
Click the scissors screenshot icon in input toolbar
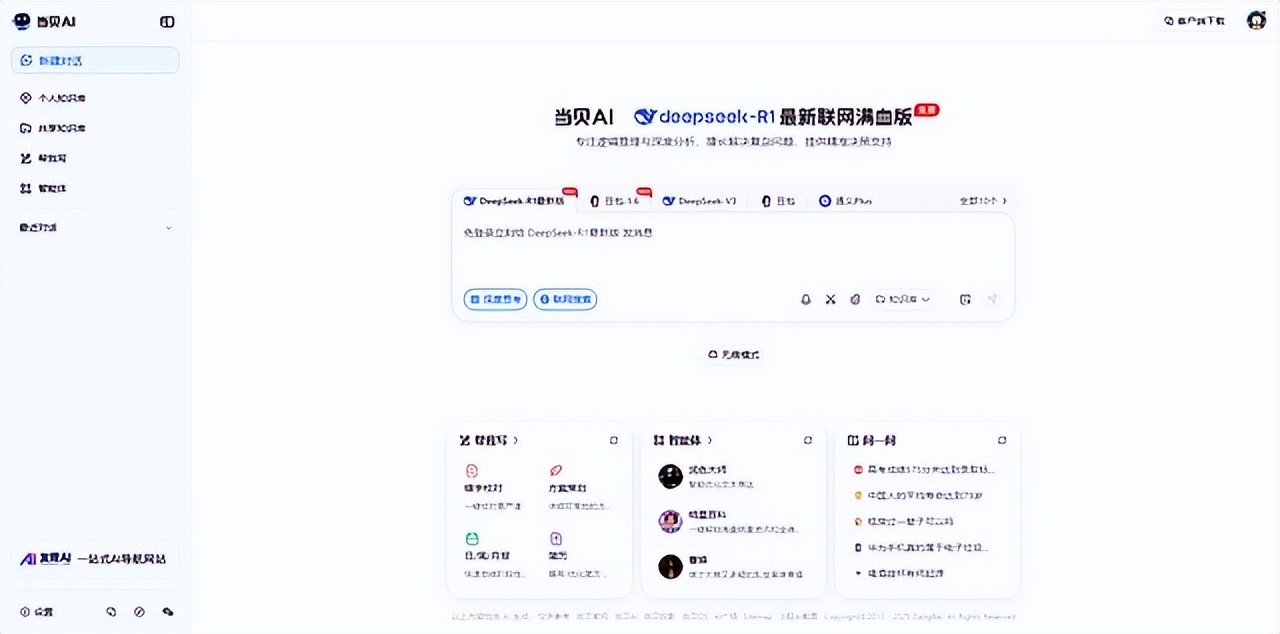(830, 299)
